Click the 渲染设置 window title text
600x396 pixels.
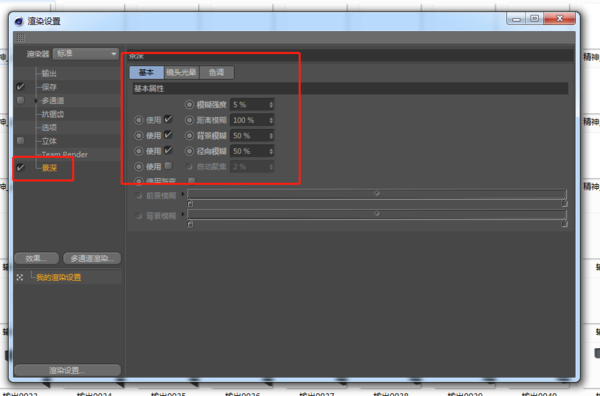coord(44,21)
